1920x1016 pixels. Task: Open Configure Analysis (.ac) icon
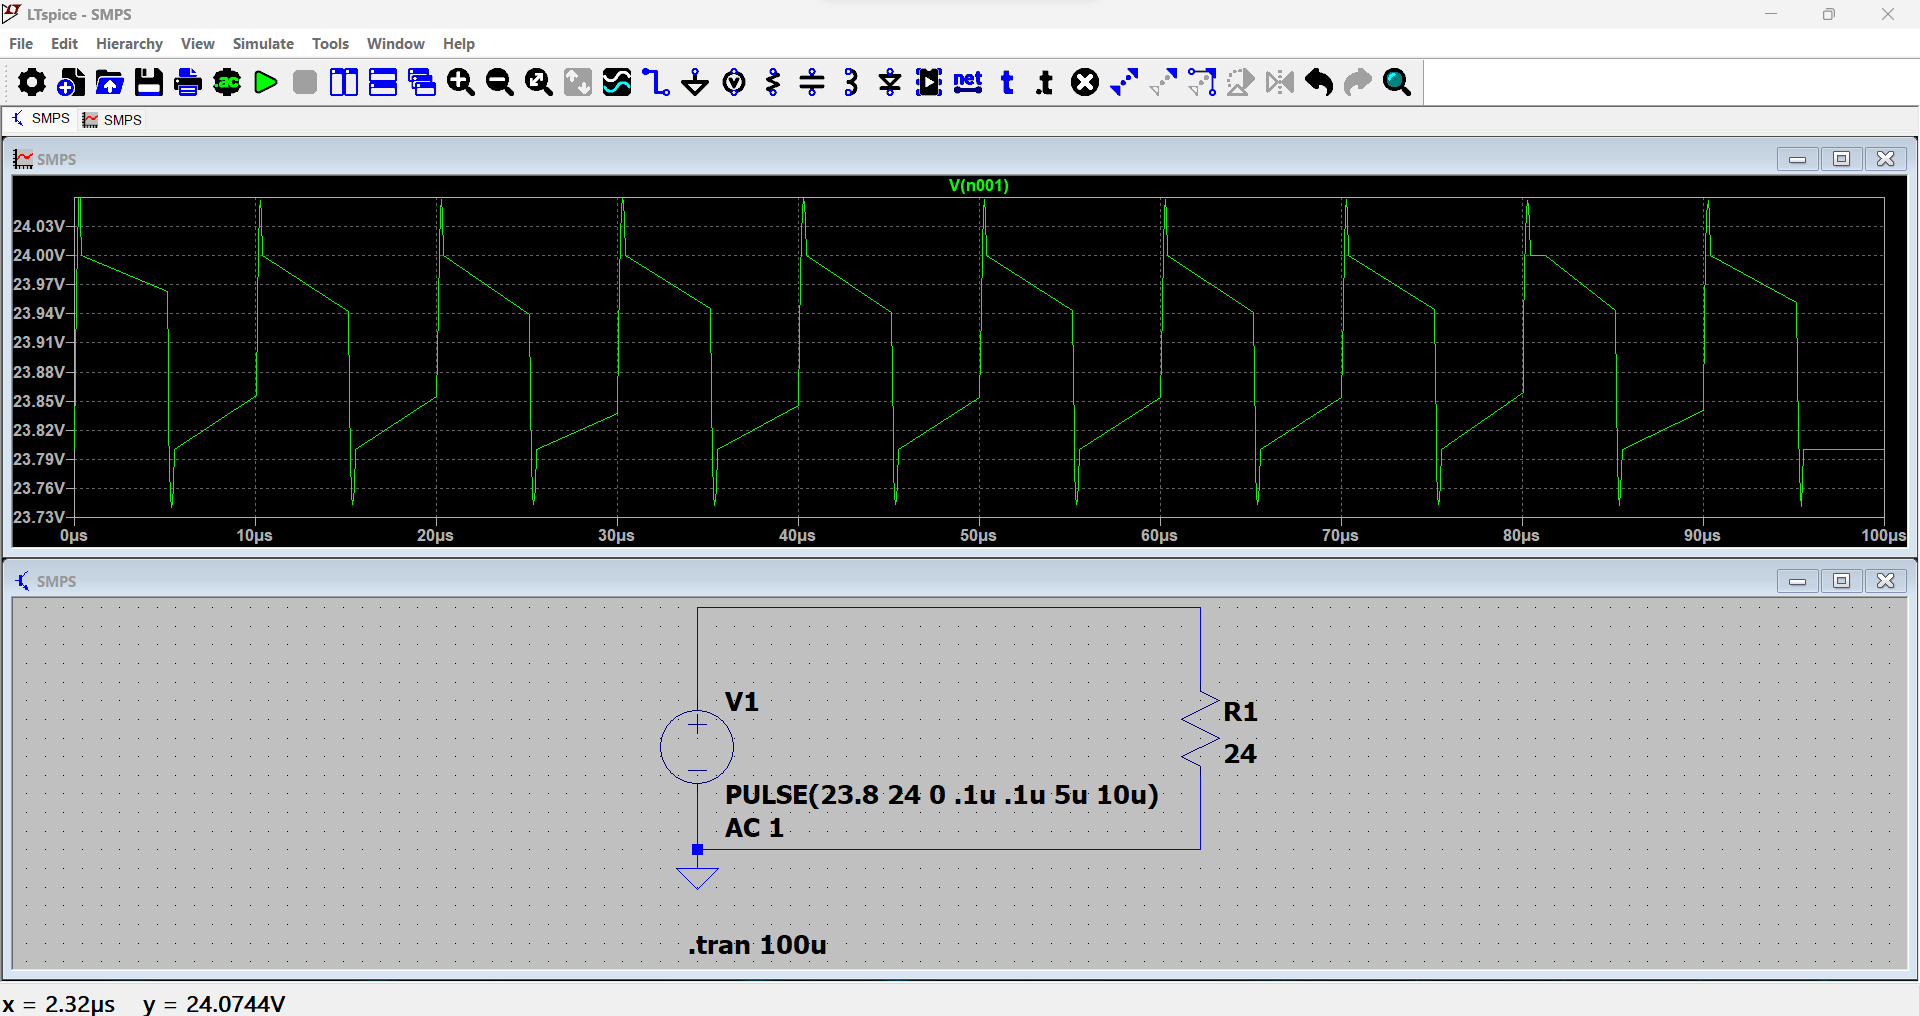227,82
